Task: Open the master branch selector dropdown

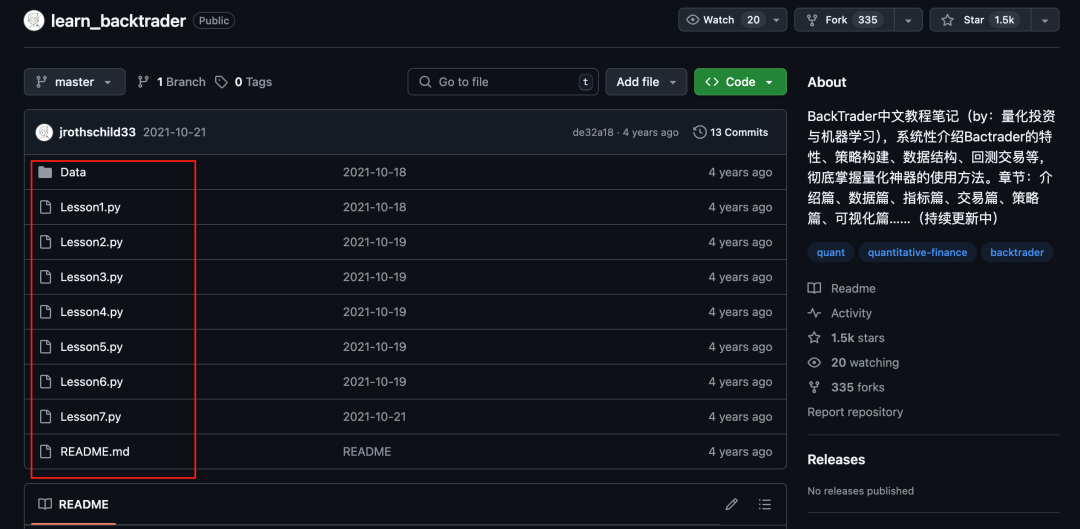Action: coord(74,82)
